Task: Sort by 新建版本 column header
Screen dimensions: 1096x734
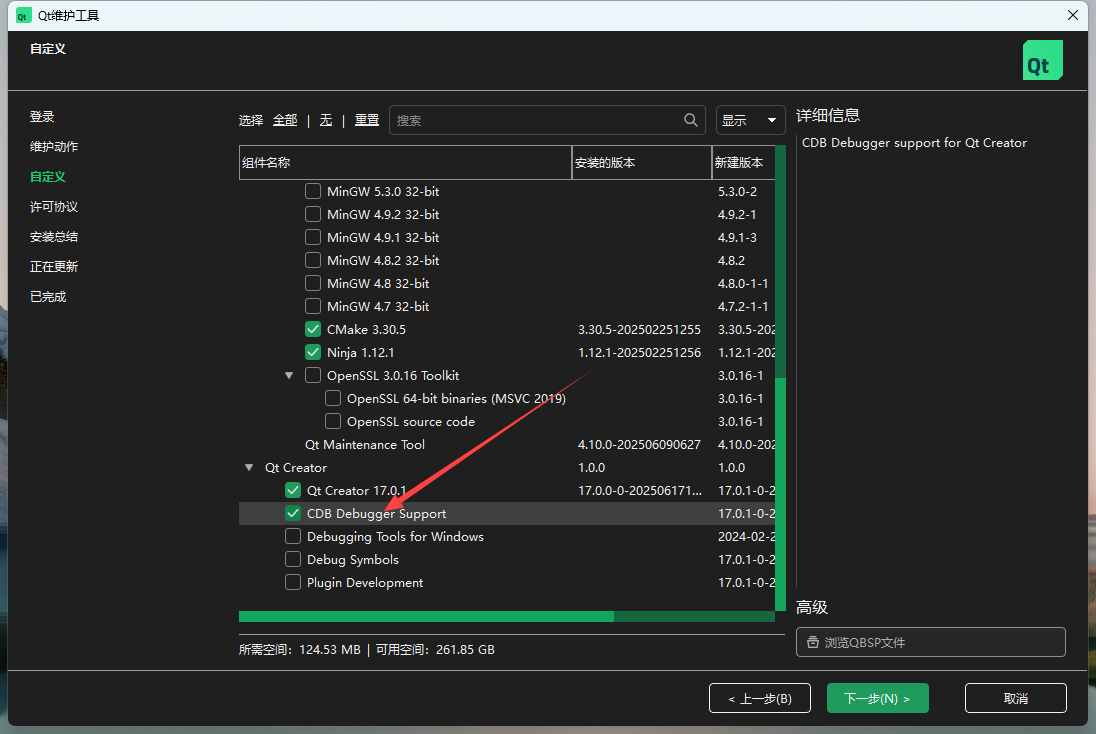Action: (x=743, y=162)
